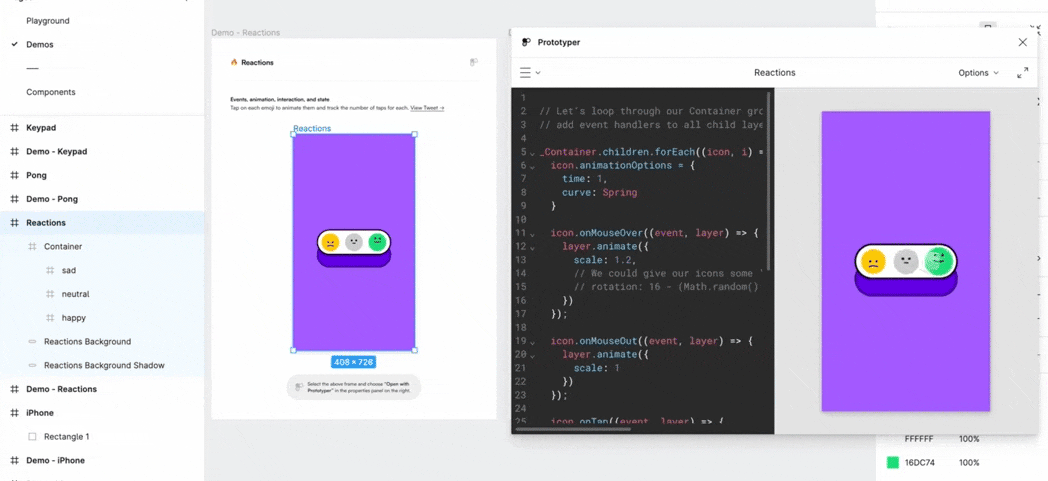Click the Rectangle 1 layer icon
The height and width of the screenshot is (481, 1048).
tap(32, 437)
